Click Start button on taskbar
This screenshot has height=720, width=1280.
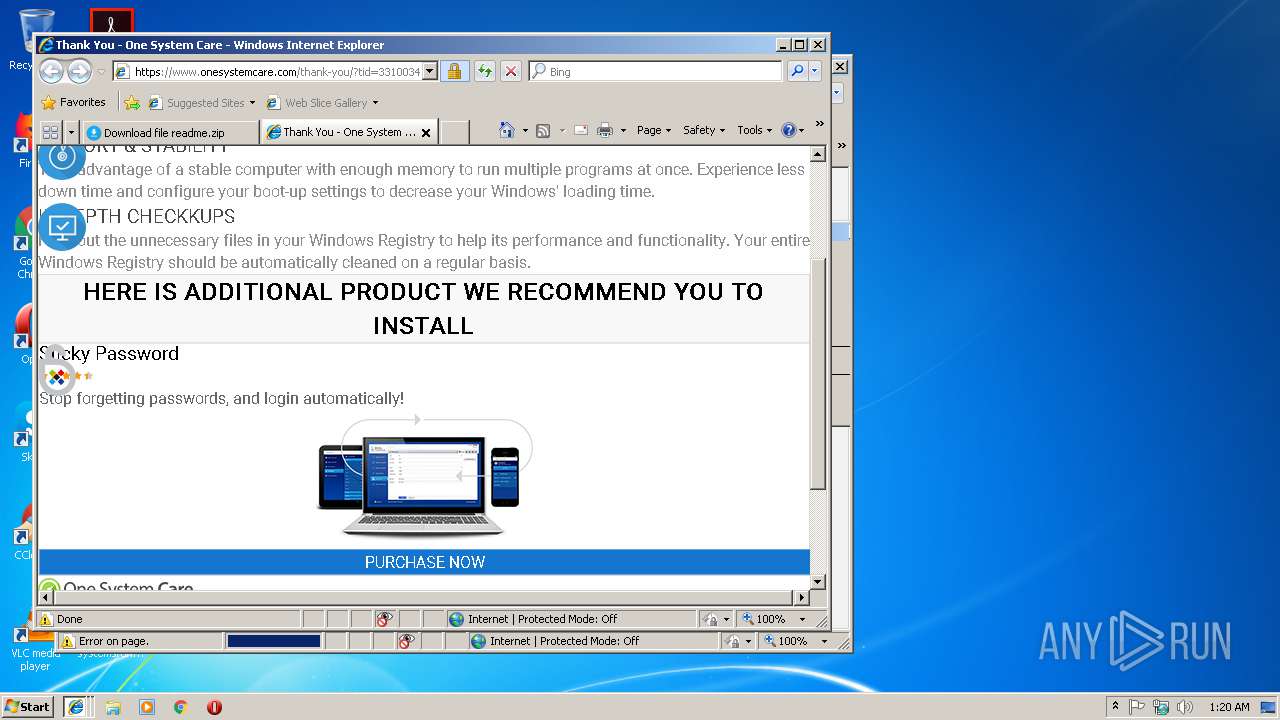point(28,706)
